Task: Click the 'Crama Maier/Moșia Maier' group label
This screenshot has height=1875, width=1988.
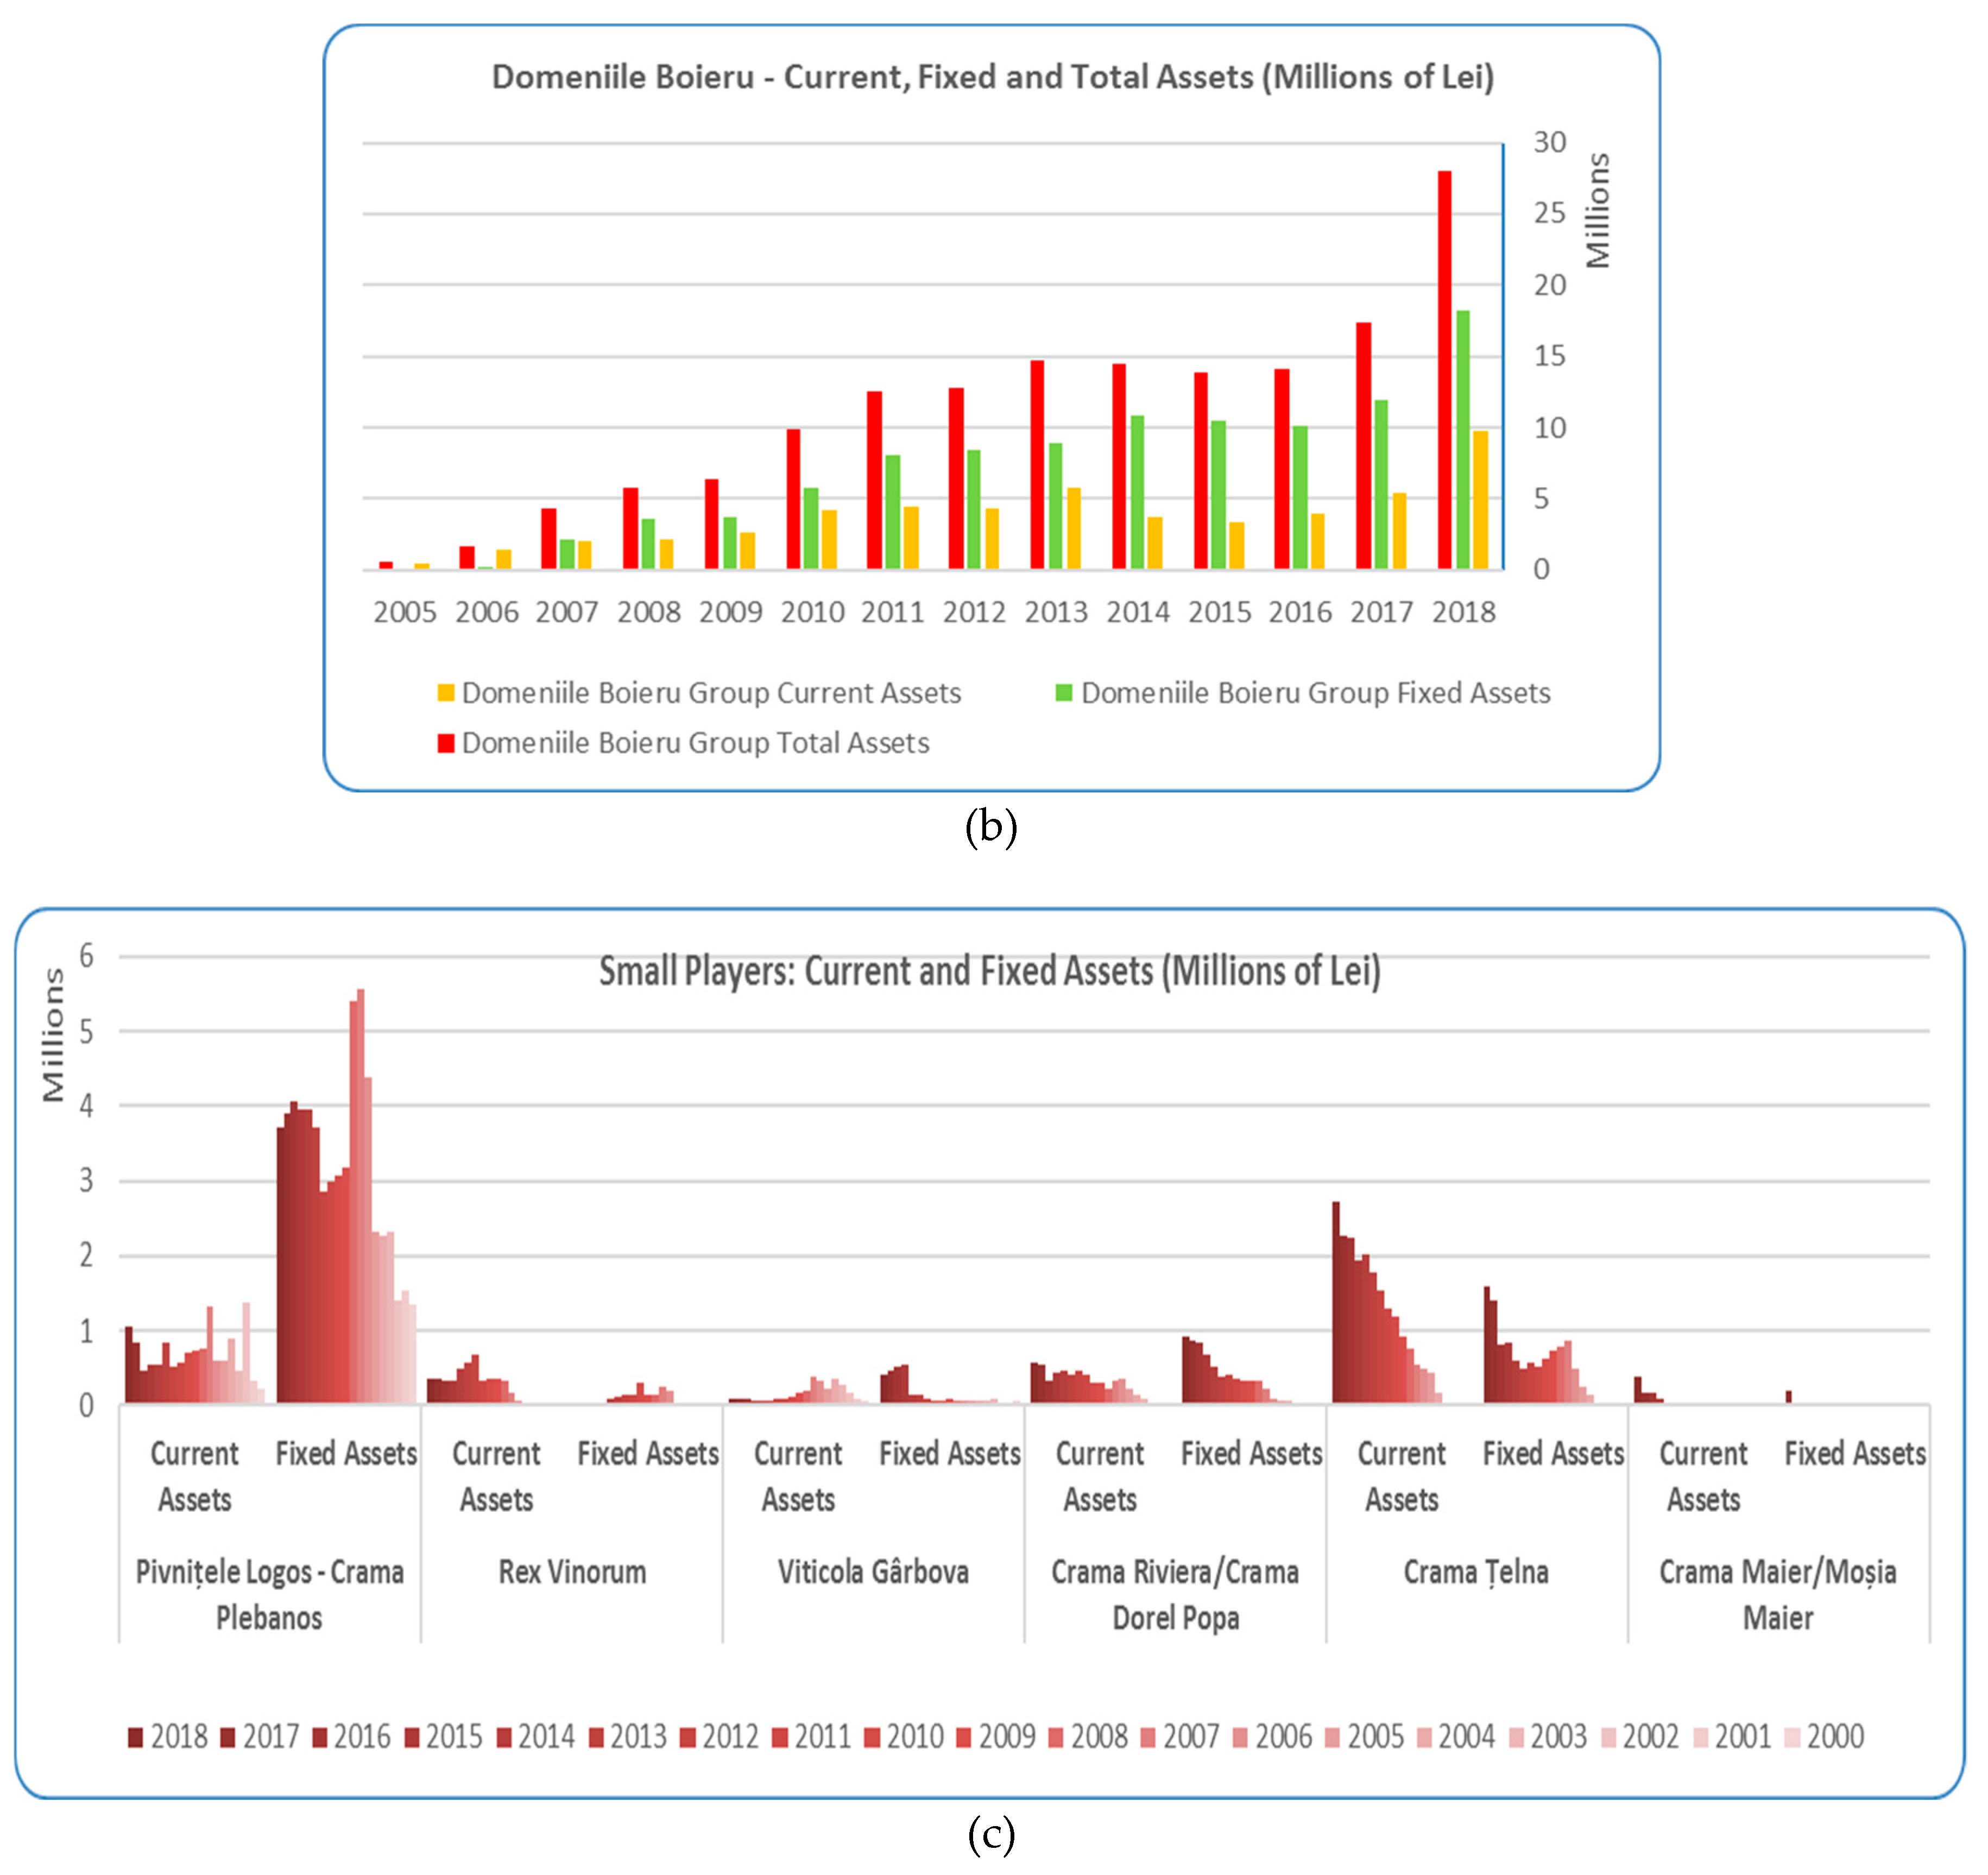Action: (x=1778, y=1595)
